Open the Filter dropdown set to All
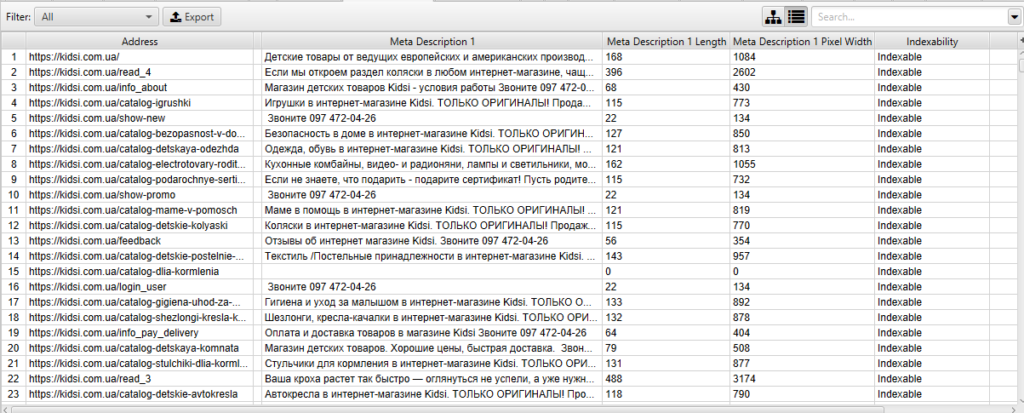 coord(96,17)
